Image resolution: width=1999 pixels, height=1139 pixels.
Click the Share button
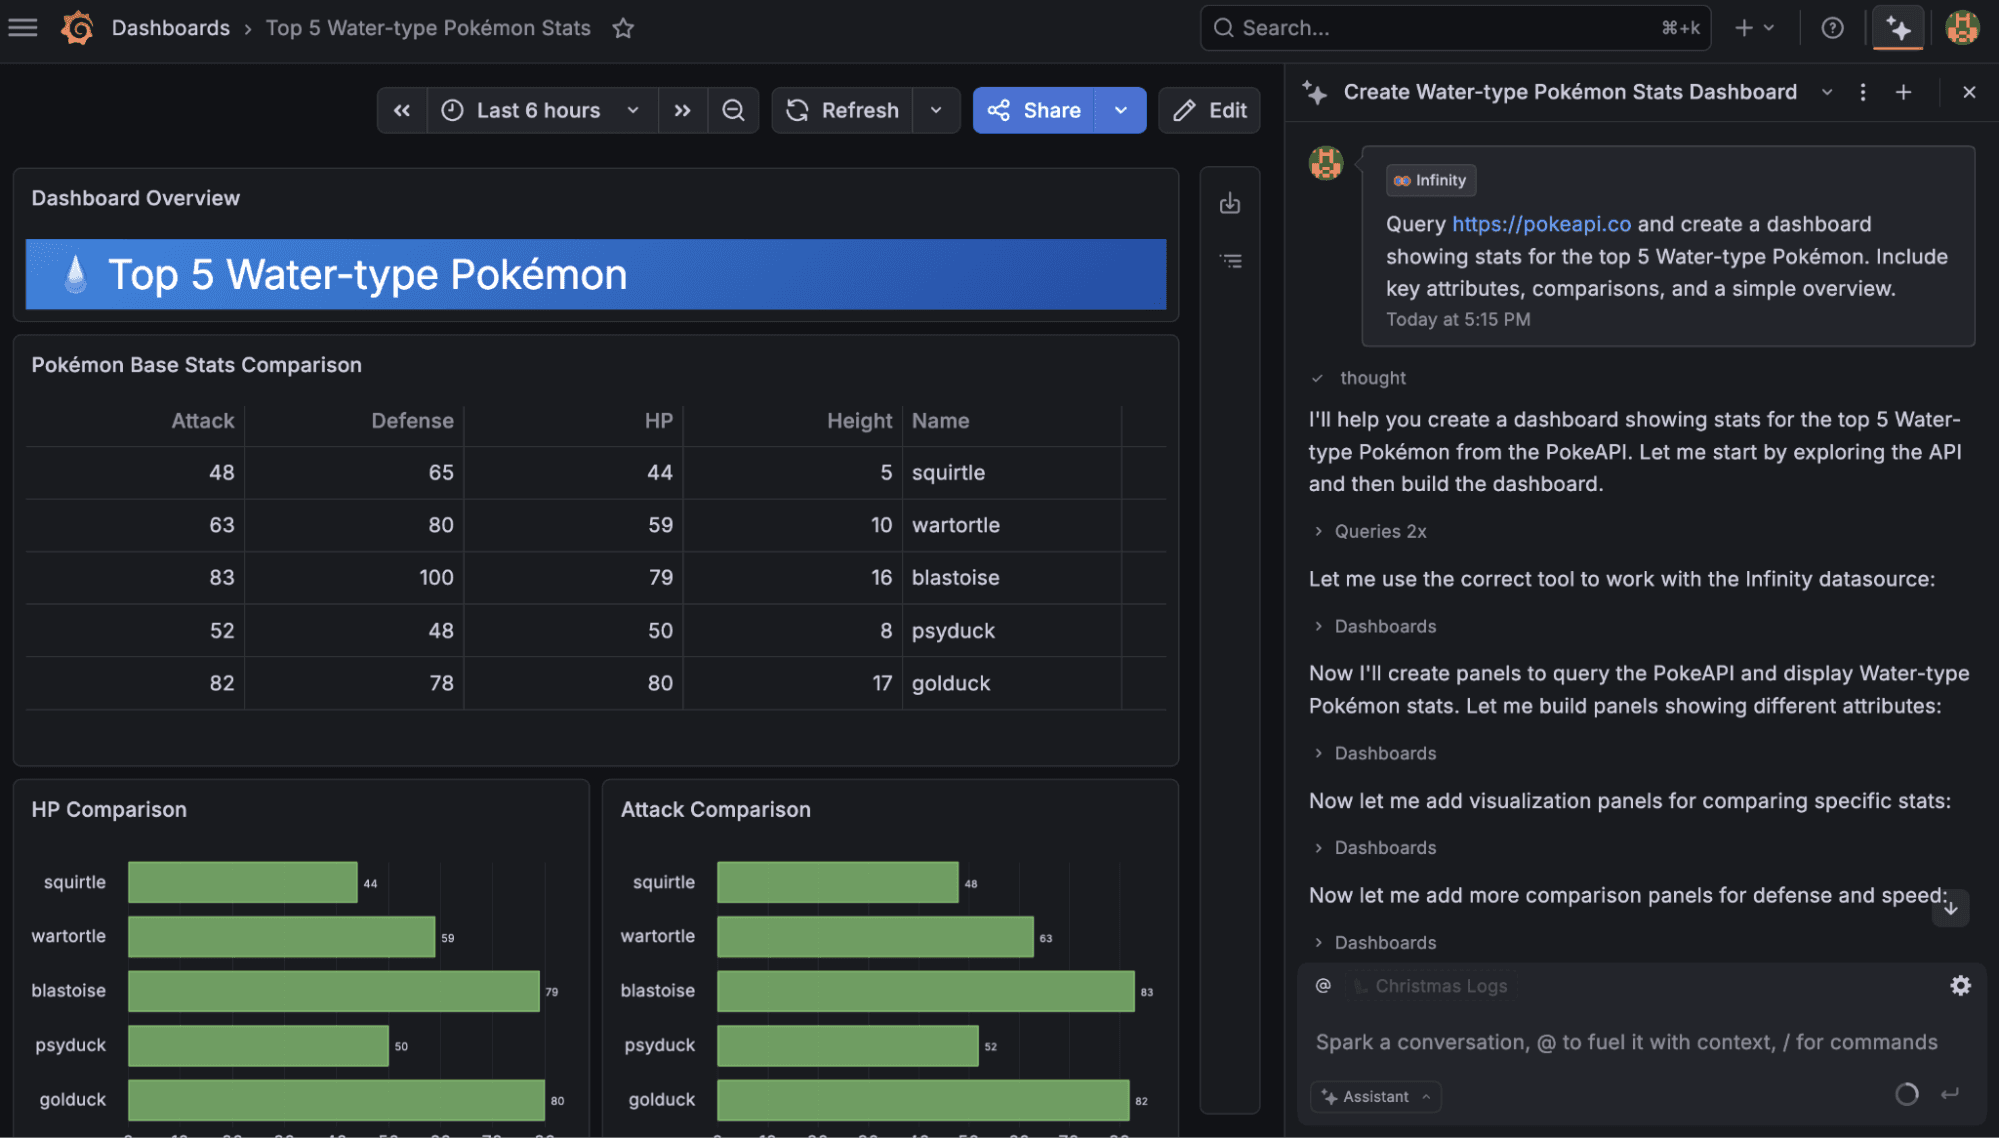coord(1035,110)
